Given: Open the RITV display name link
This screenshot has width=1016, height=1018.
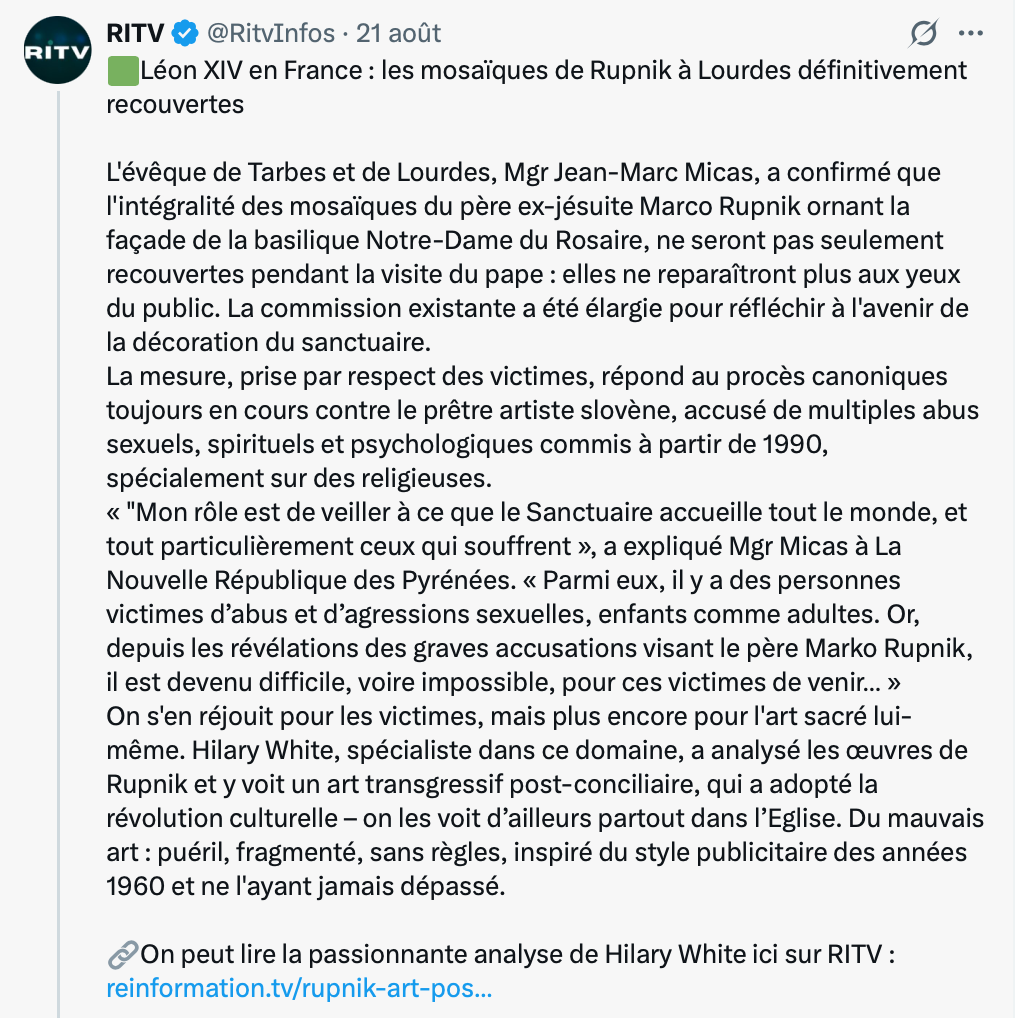Looking at the screenshot, I should 136,33.
